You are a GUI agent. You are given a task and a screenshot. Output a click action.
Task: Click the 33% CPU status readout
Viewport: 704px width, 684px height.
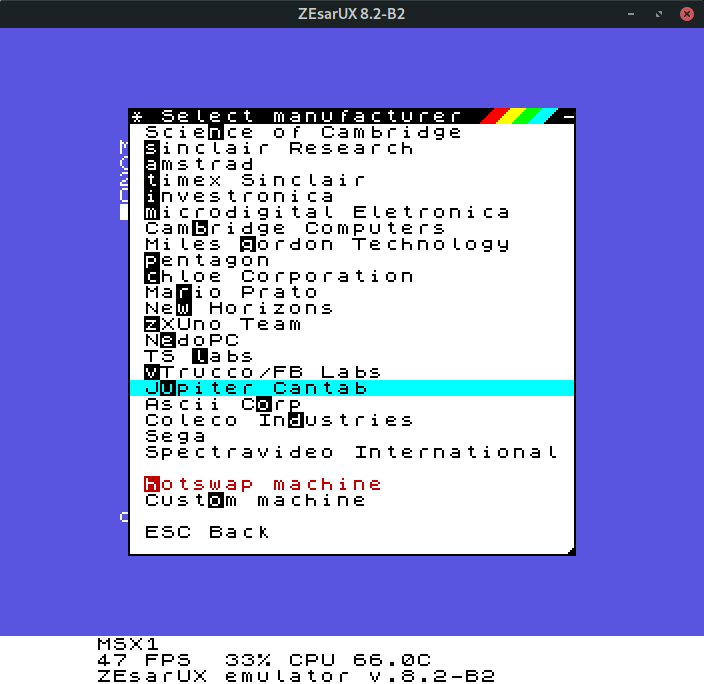[x=281, y=660]
